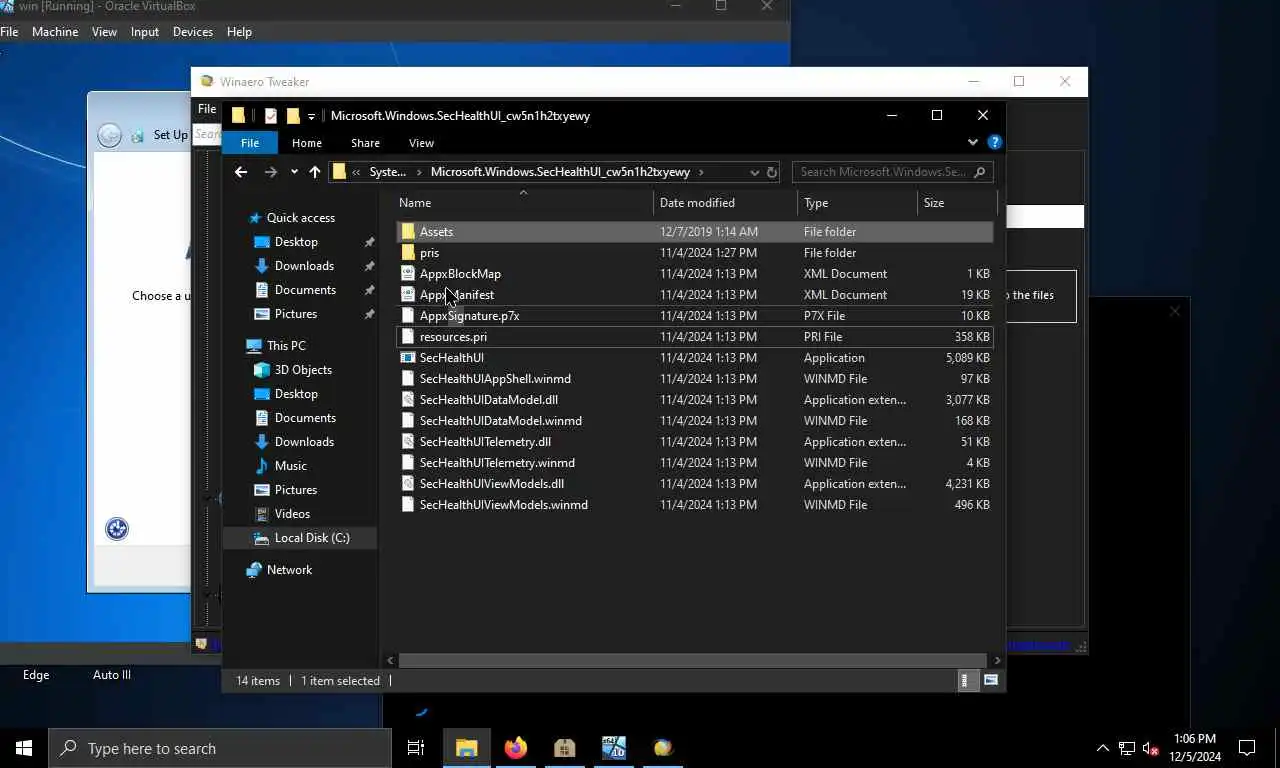The image size is (1280, 768).
Task: Go back using the Explorer back arrow
Action: (x=241, y=172)
